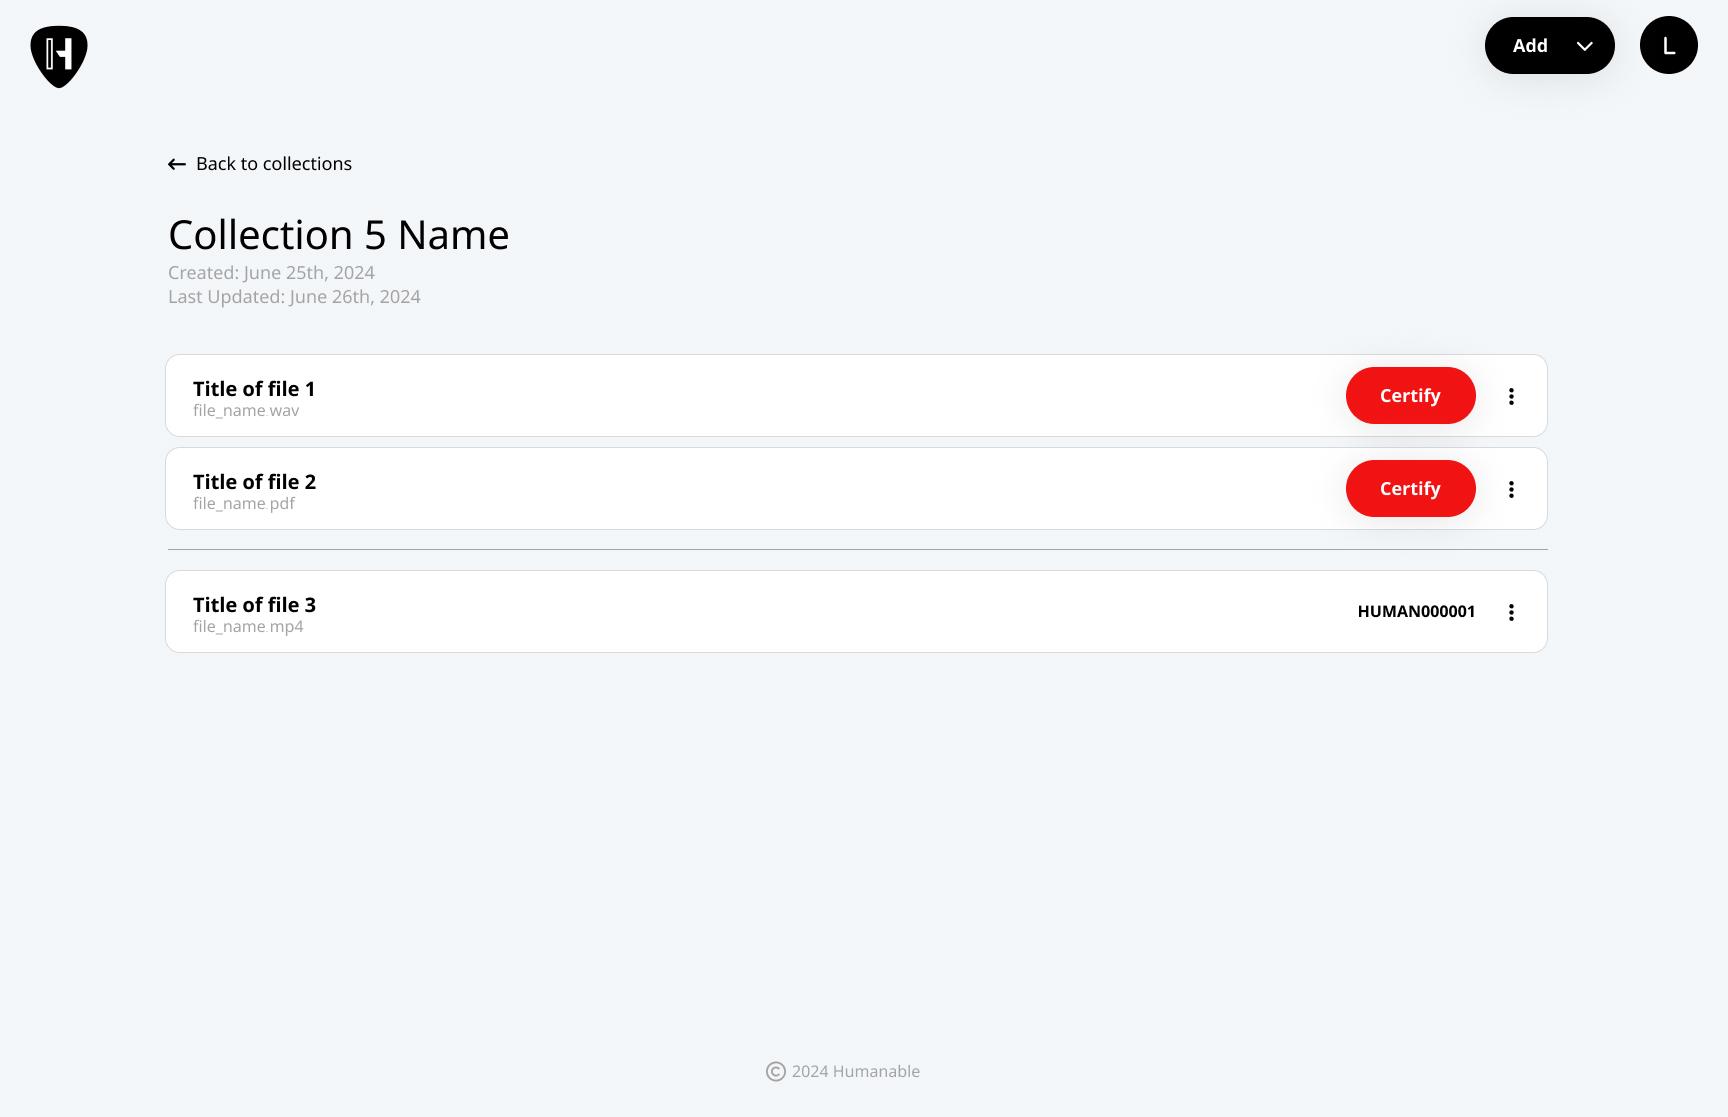Certify Title of file 2
1728x1117 pixels.
[1410, 489]
